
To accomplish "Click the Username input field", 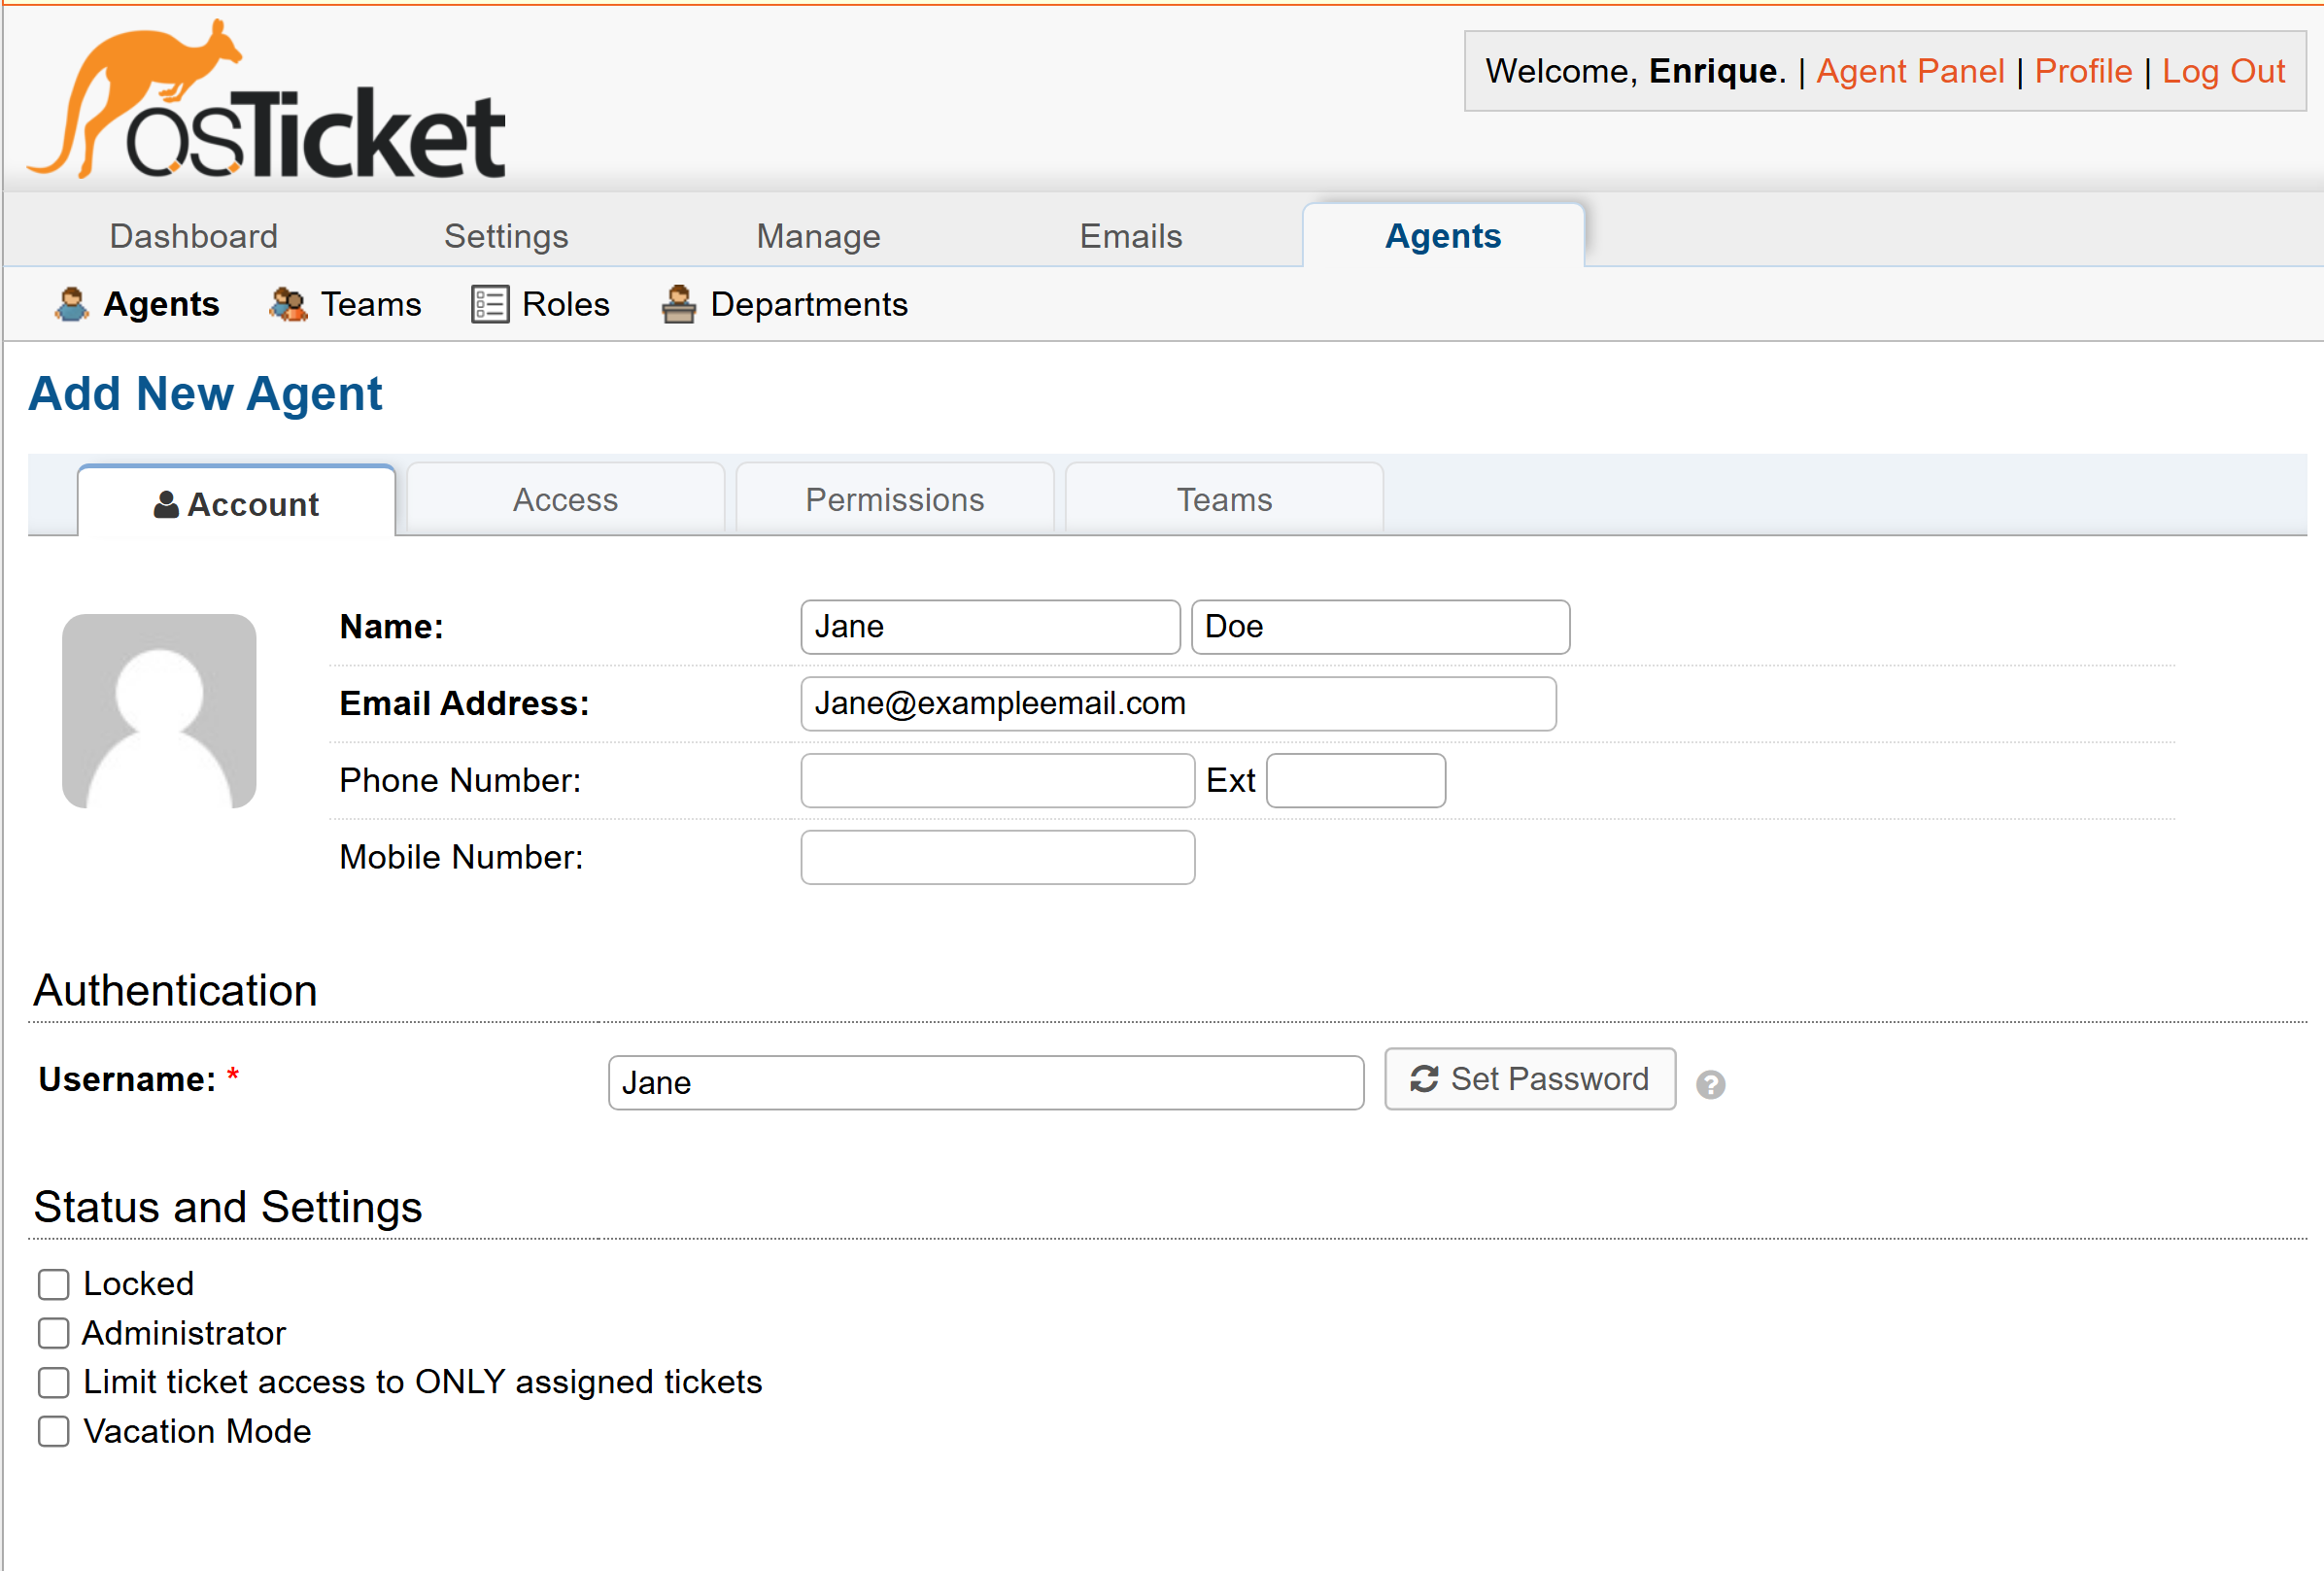I will click(985, 1083).
